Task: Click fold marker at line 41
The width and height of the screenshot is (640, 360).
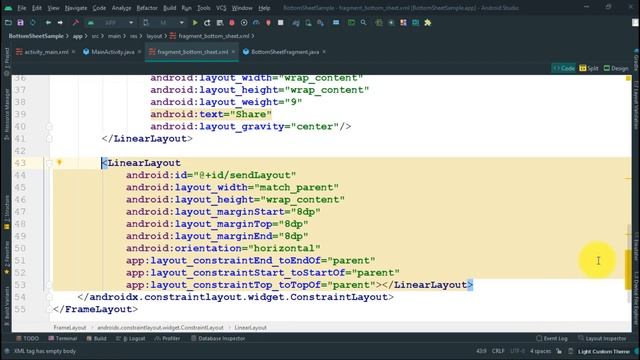Action: pos(49,139)
